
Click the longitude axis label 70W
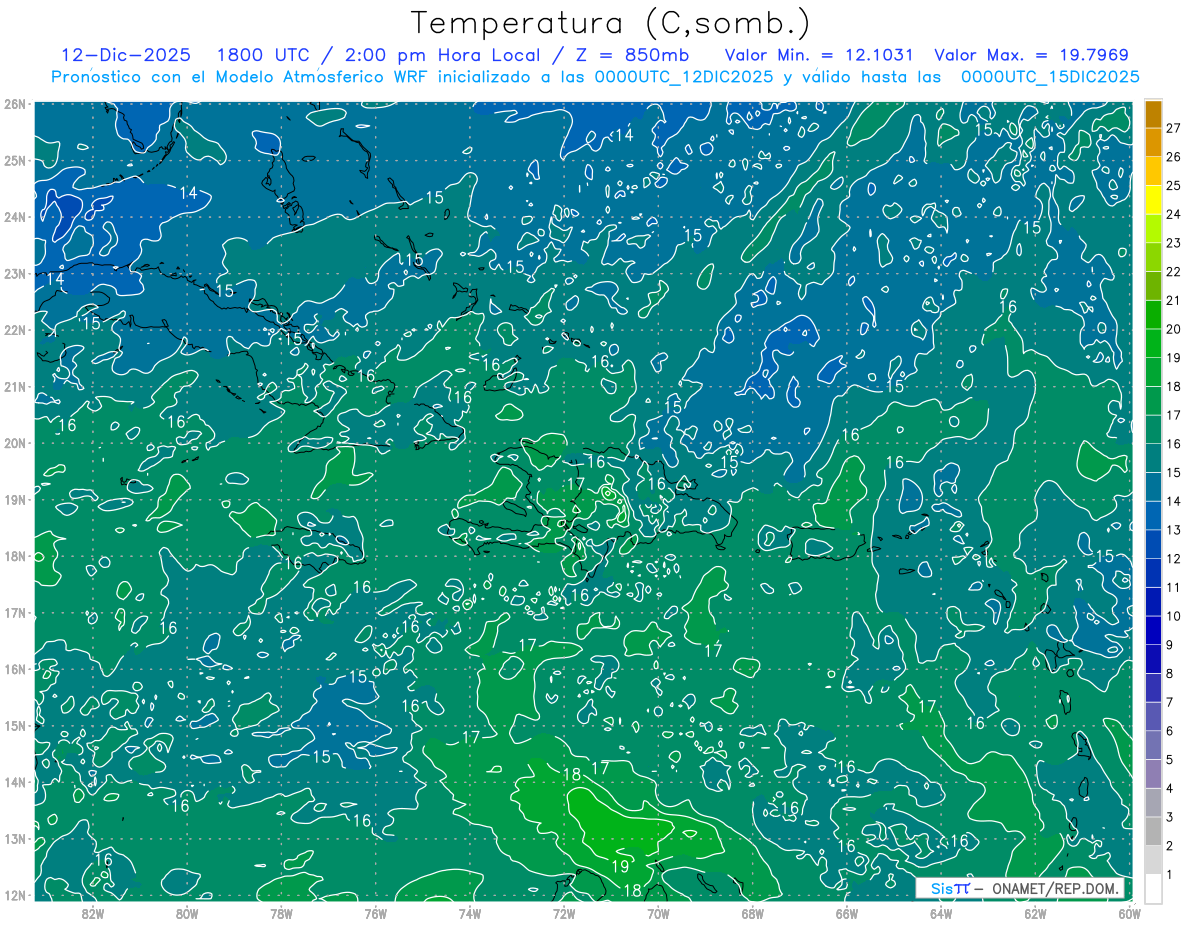(x=658, y=913)
